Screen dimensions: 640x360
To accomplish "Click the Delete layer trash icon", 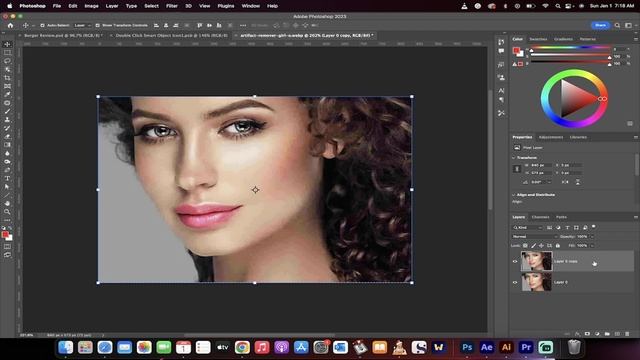I will [x=627, y=334].
